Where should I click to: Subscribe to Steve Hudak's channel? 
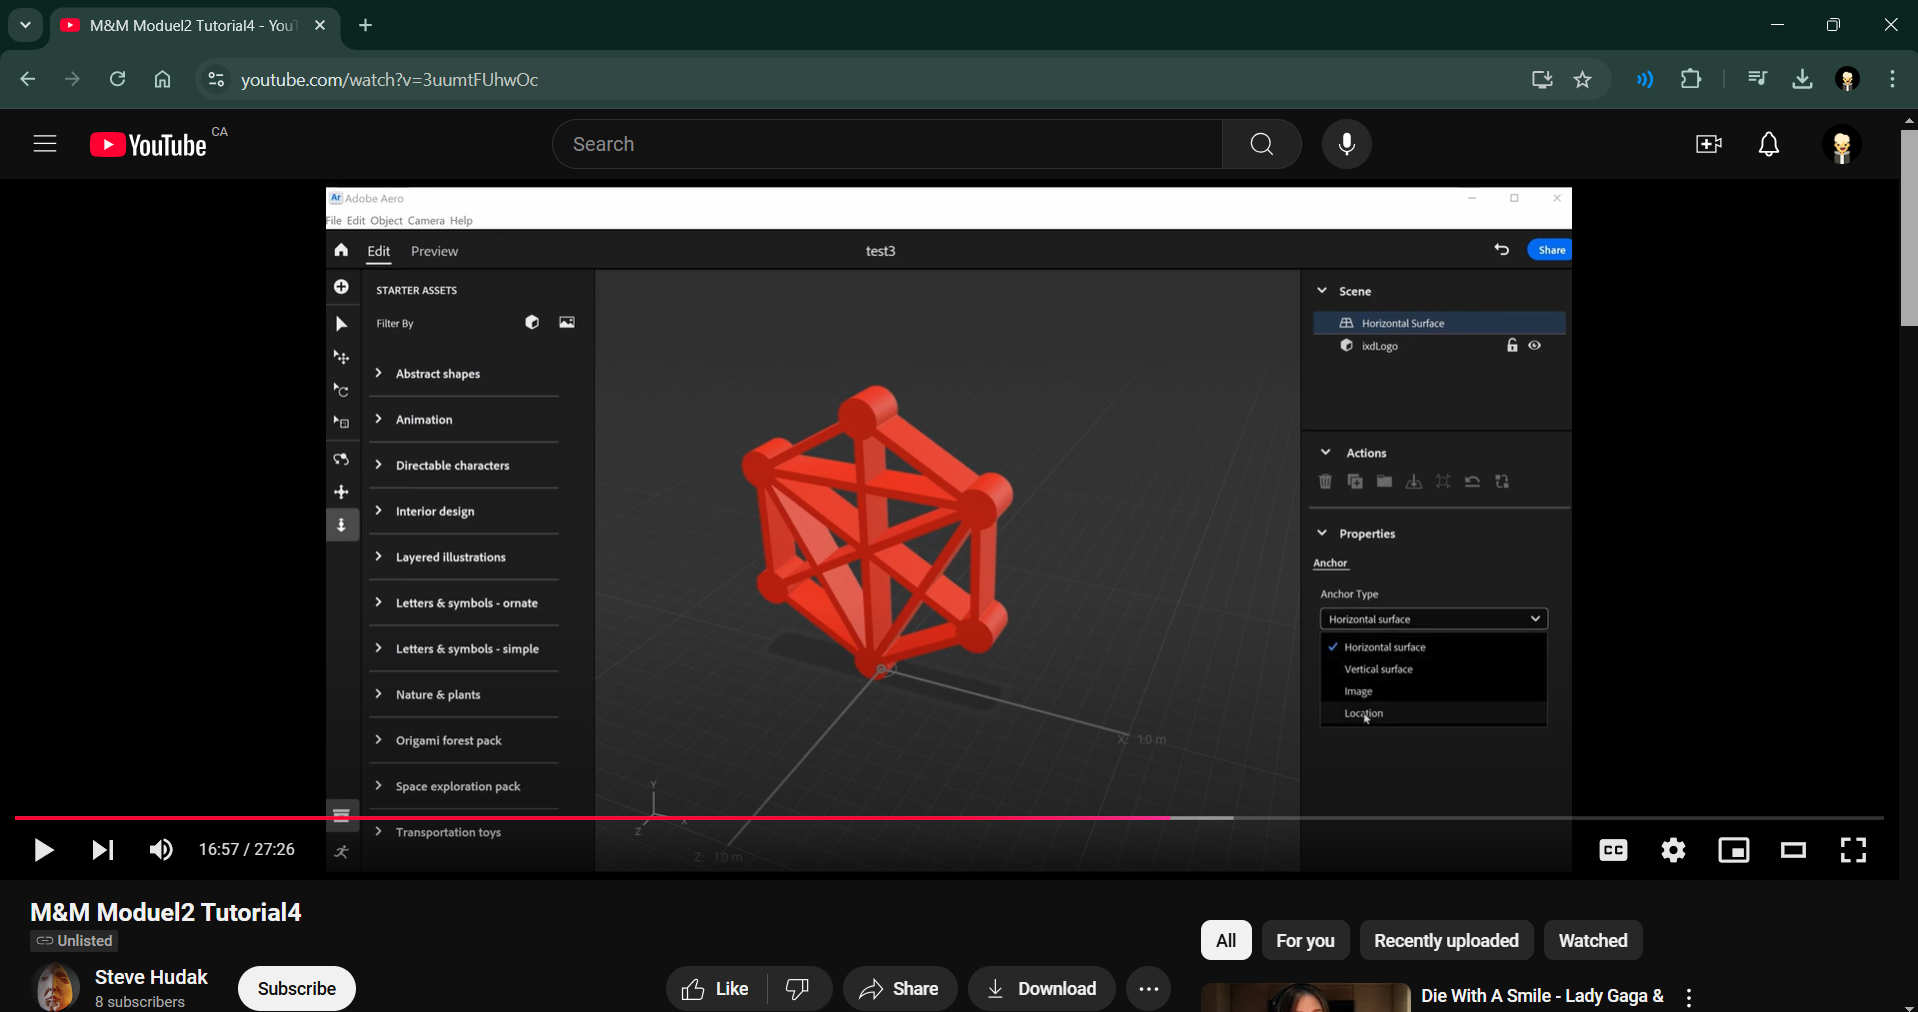[295, 988]
